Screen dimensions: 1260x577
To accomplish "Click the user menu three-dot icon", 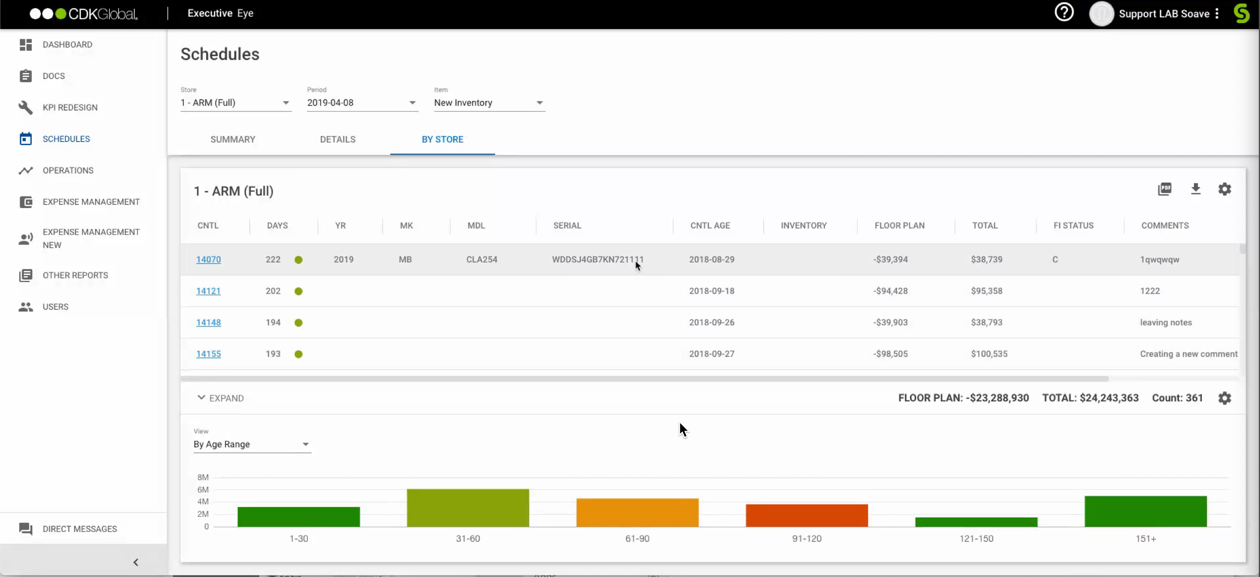I will click(x=1217, y=14).
